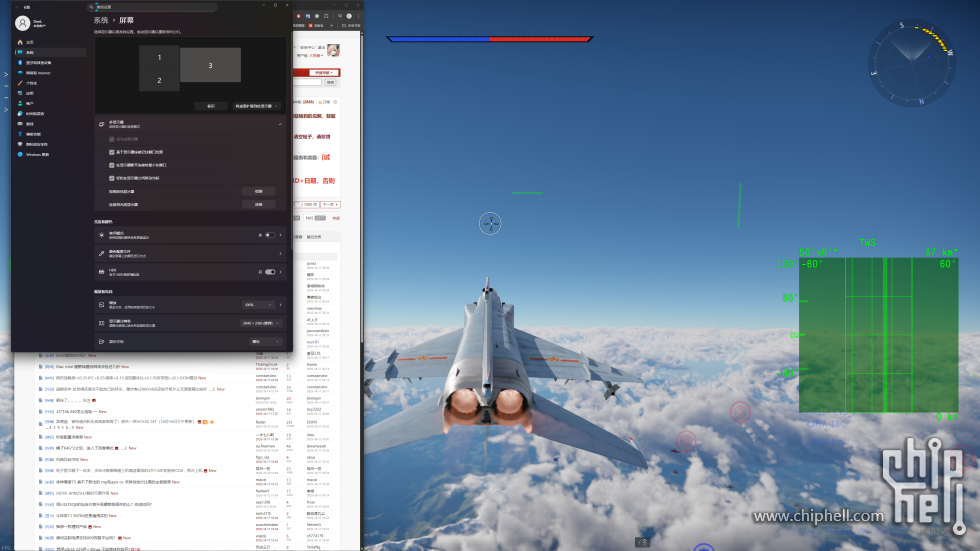This screenshot has height=551, width=980.
Task: Click the Connect wireless display button
Action: 259,204
